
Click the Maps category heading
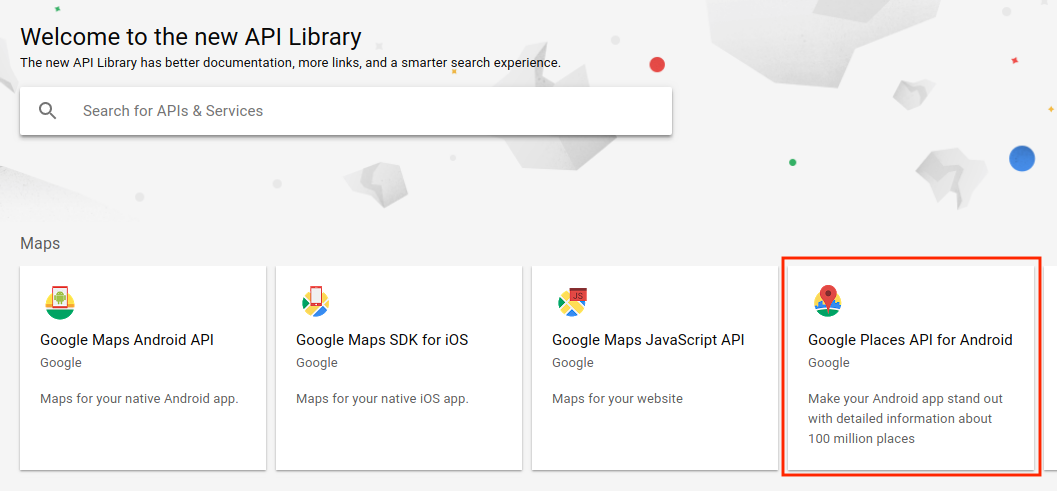pos(40,243)
